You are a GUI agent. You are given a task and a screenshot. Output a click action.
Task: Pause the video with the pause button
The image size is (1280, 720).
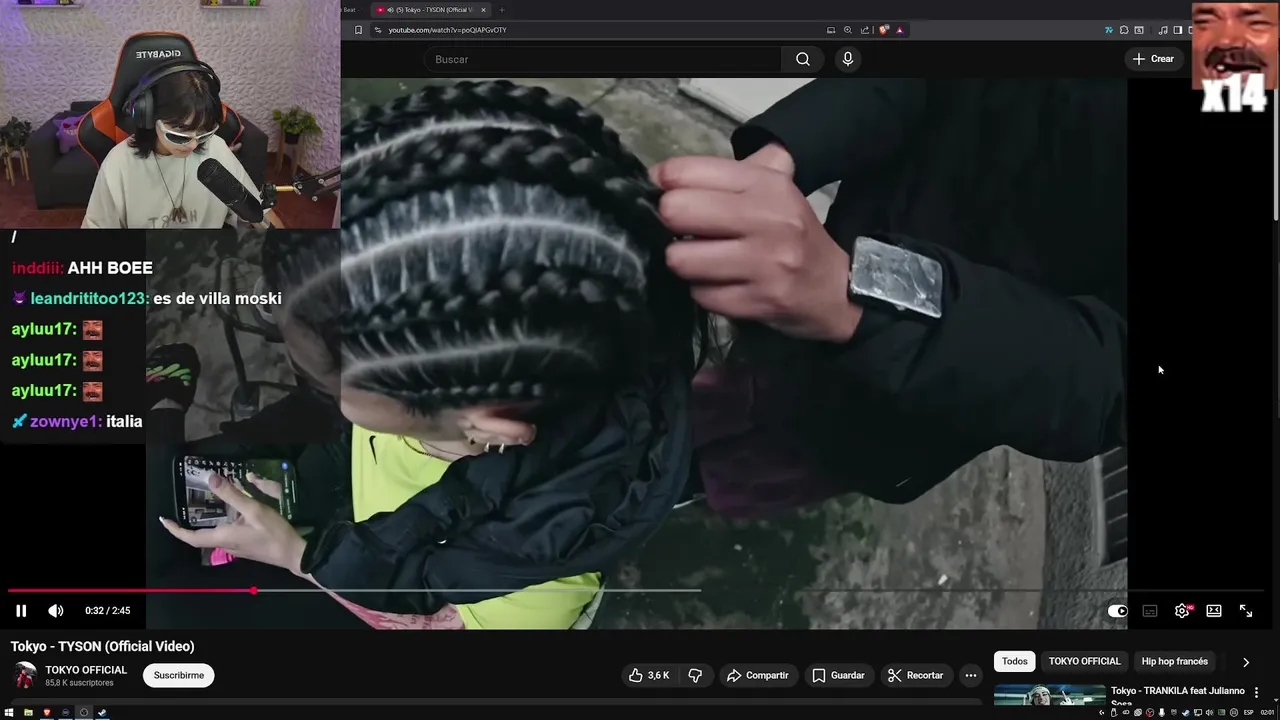[21, 611]
